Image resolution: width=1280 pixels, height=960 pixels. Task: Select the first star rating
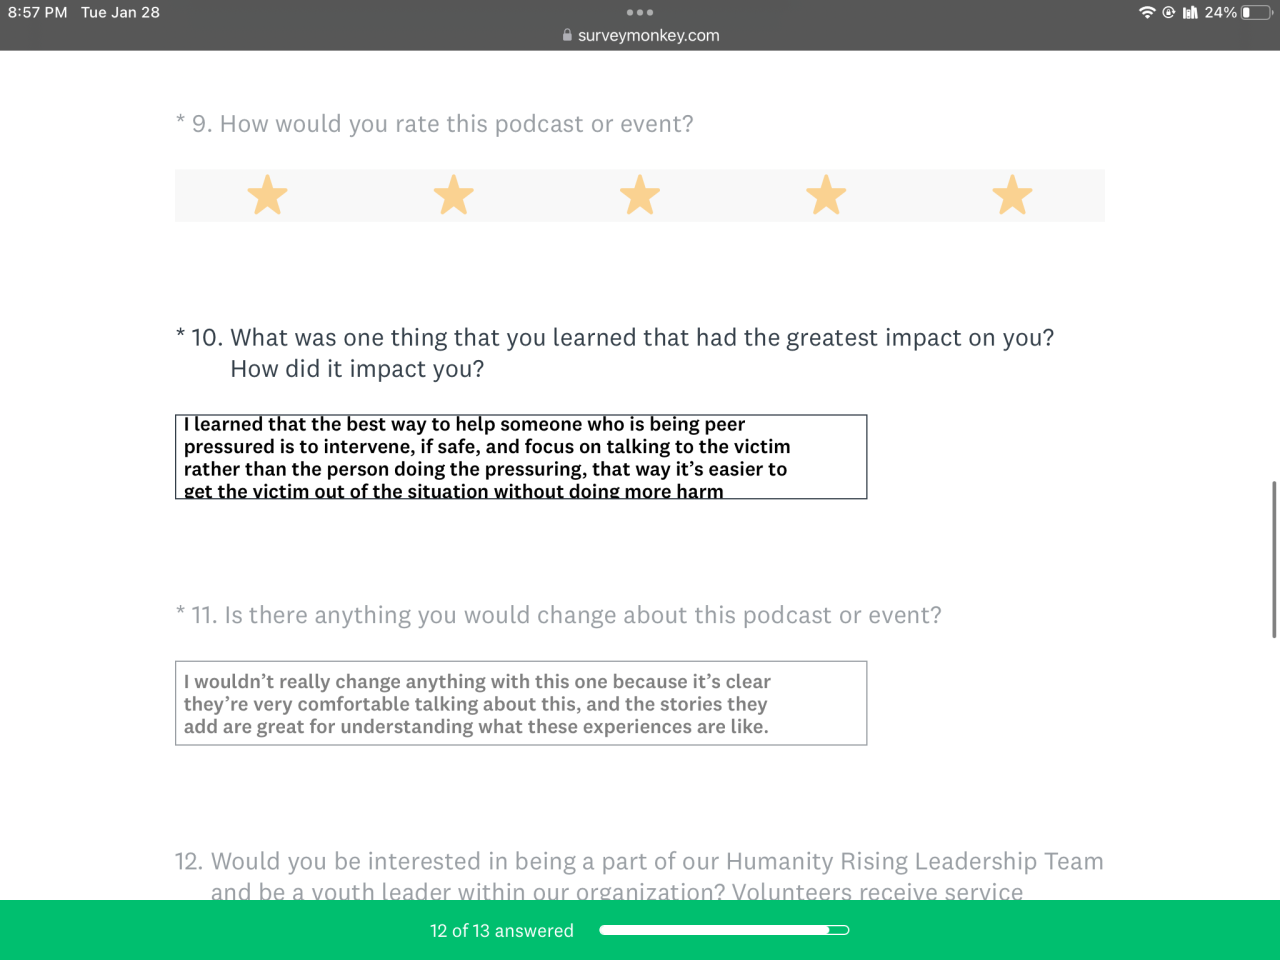coord(267,195)
